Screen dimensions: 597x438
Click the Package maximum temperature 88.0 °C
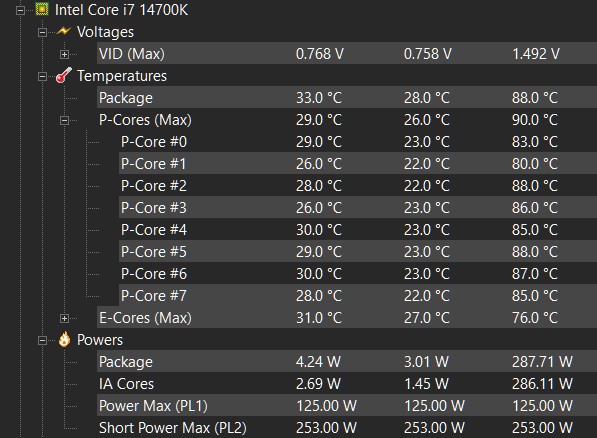[x=535, y=98]
